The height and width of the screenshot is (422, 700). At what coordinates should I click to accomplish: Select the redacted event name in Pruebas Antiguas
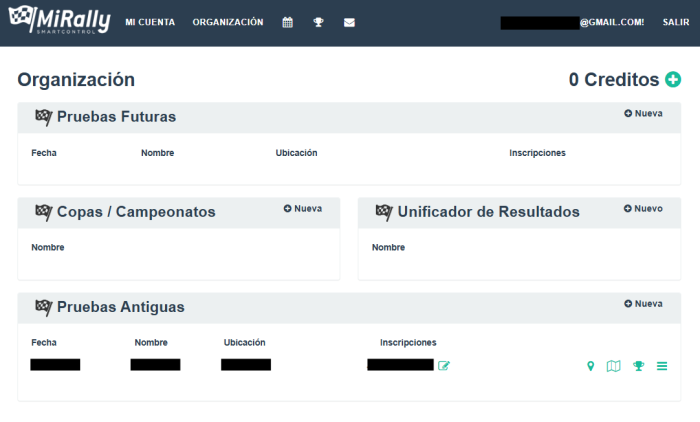pos(155,365)
